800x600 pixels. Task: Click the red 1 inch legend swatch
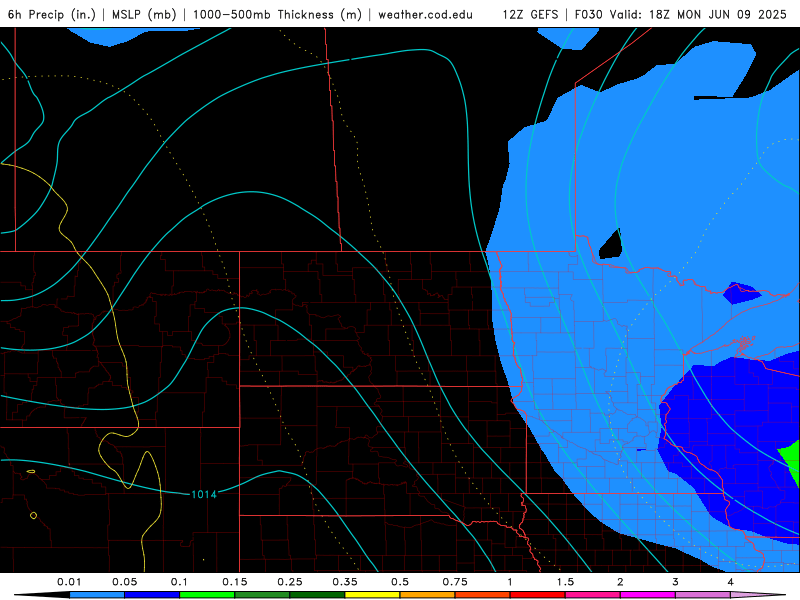click(538, 595)
